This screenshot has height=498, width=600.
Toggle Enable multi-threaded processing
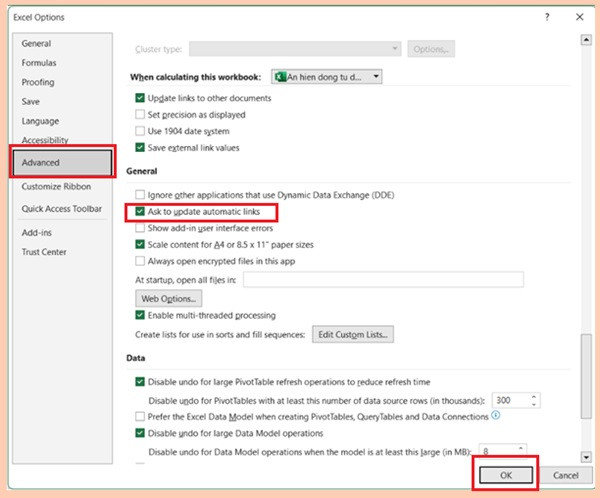pos(140,315)
